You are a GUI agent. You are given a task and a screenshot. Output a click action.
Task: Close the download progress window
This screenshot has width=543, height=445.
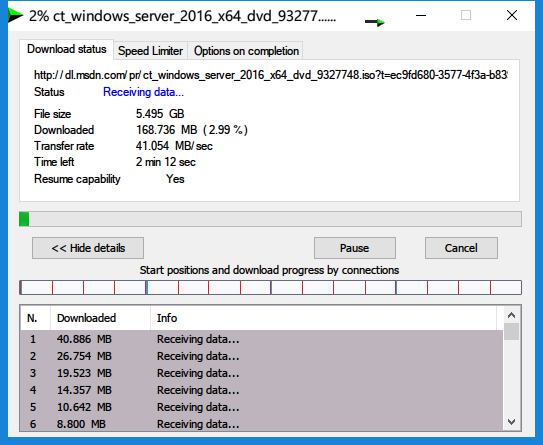click(x=512, y=15)
